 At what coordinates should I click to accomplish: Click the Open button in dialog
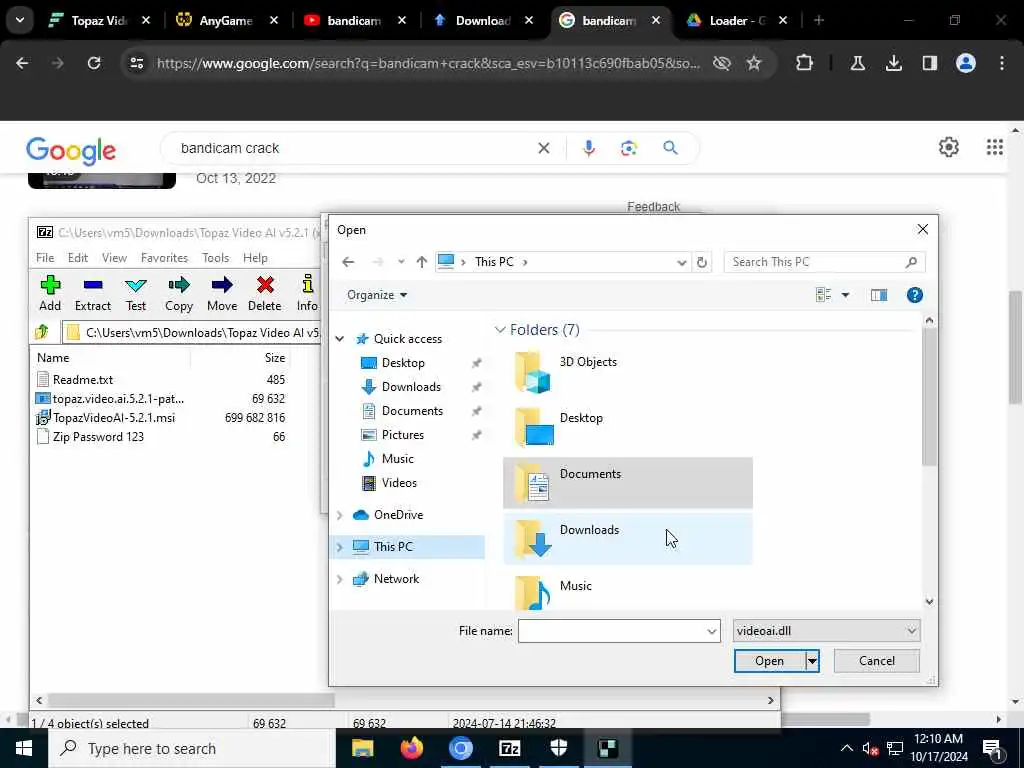[769, 661]
